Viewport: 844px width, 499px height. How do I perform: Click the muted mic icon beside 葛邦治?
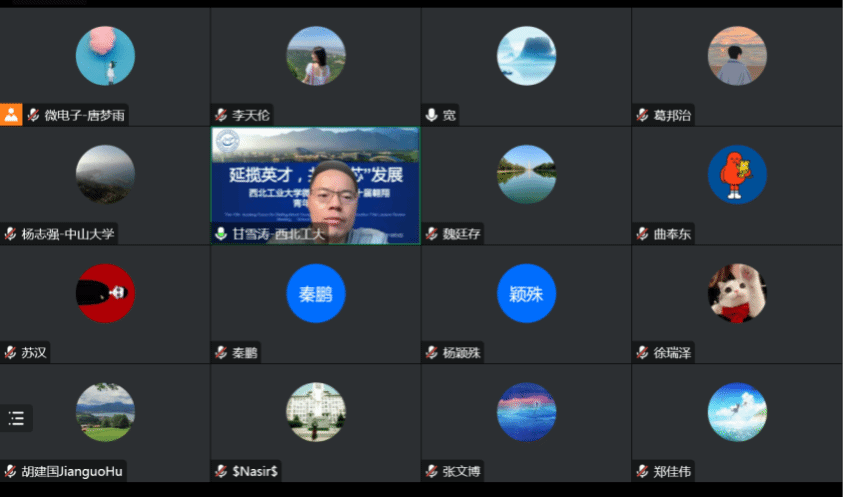pos(642,115)
